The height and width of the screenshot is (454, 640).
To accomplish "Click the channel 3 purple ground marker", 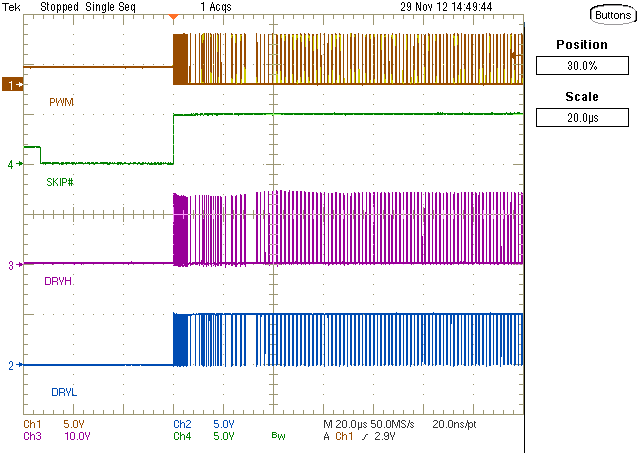I will click(11, 265).
